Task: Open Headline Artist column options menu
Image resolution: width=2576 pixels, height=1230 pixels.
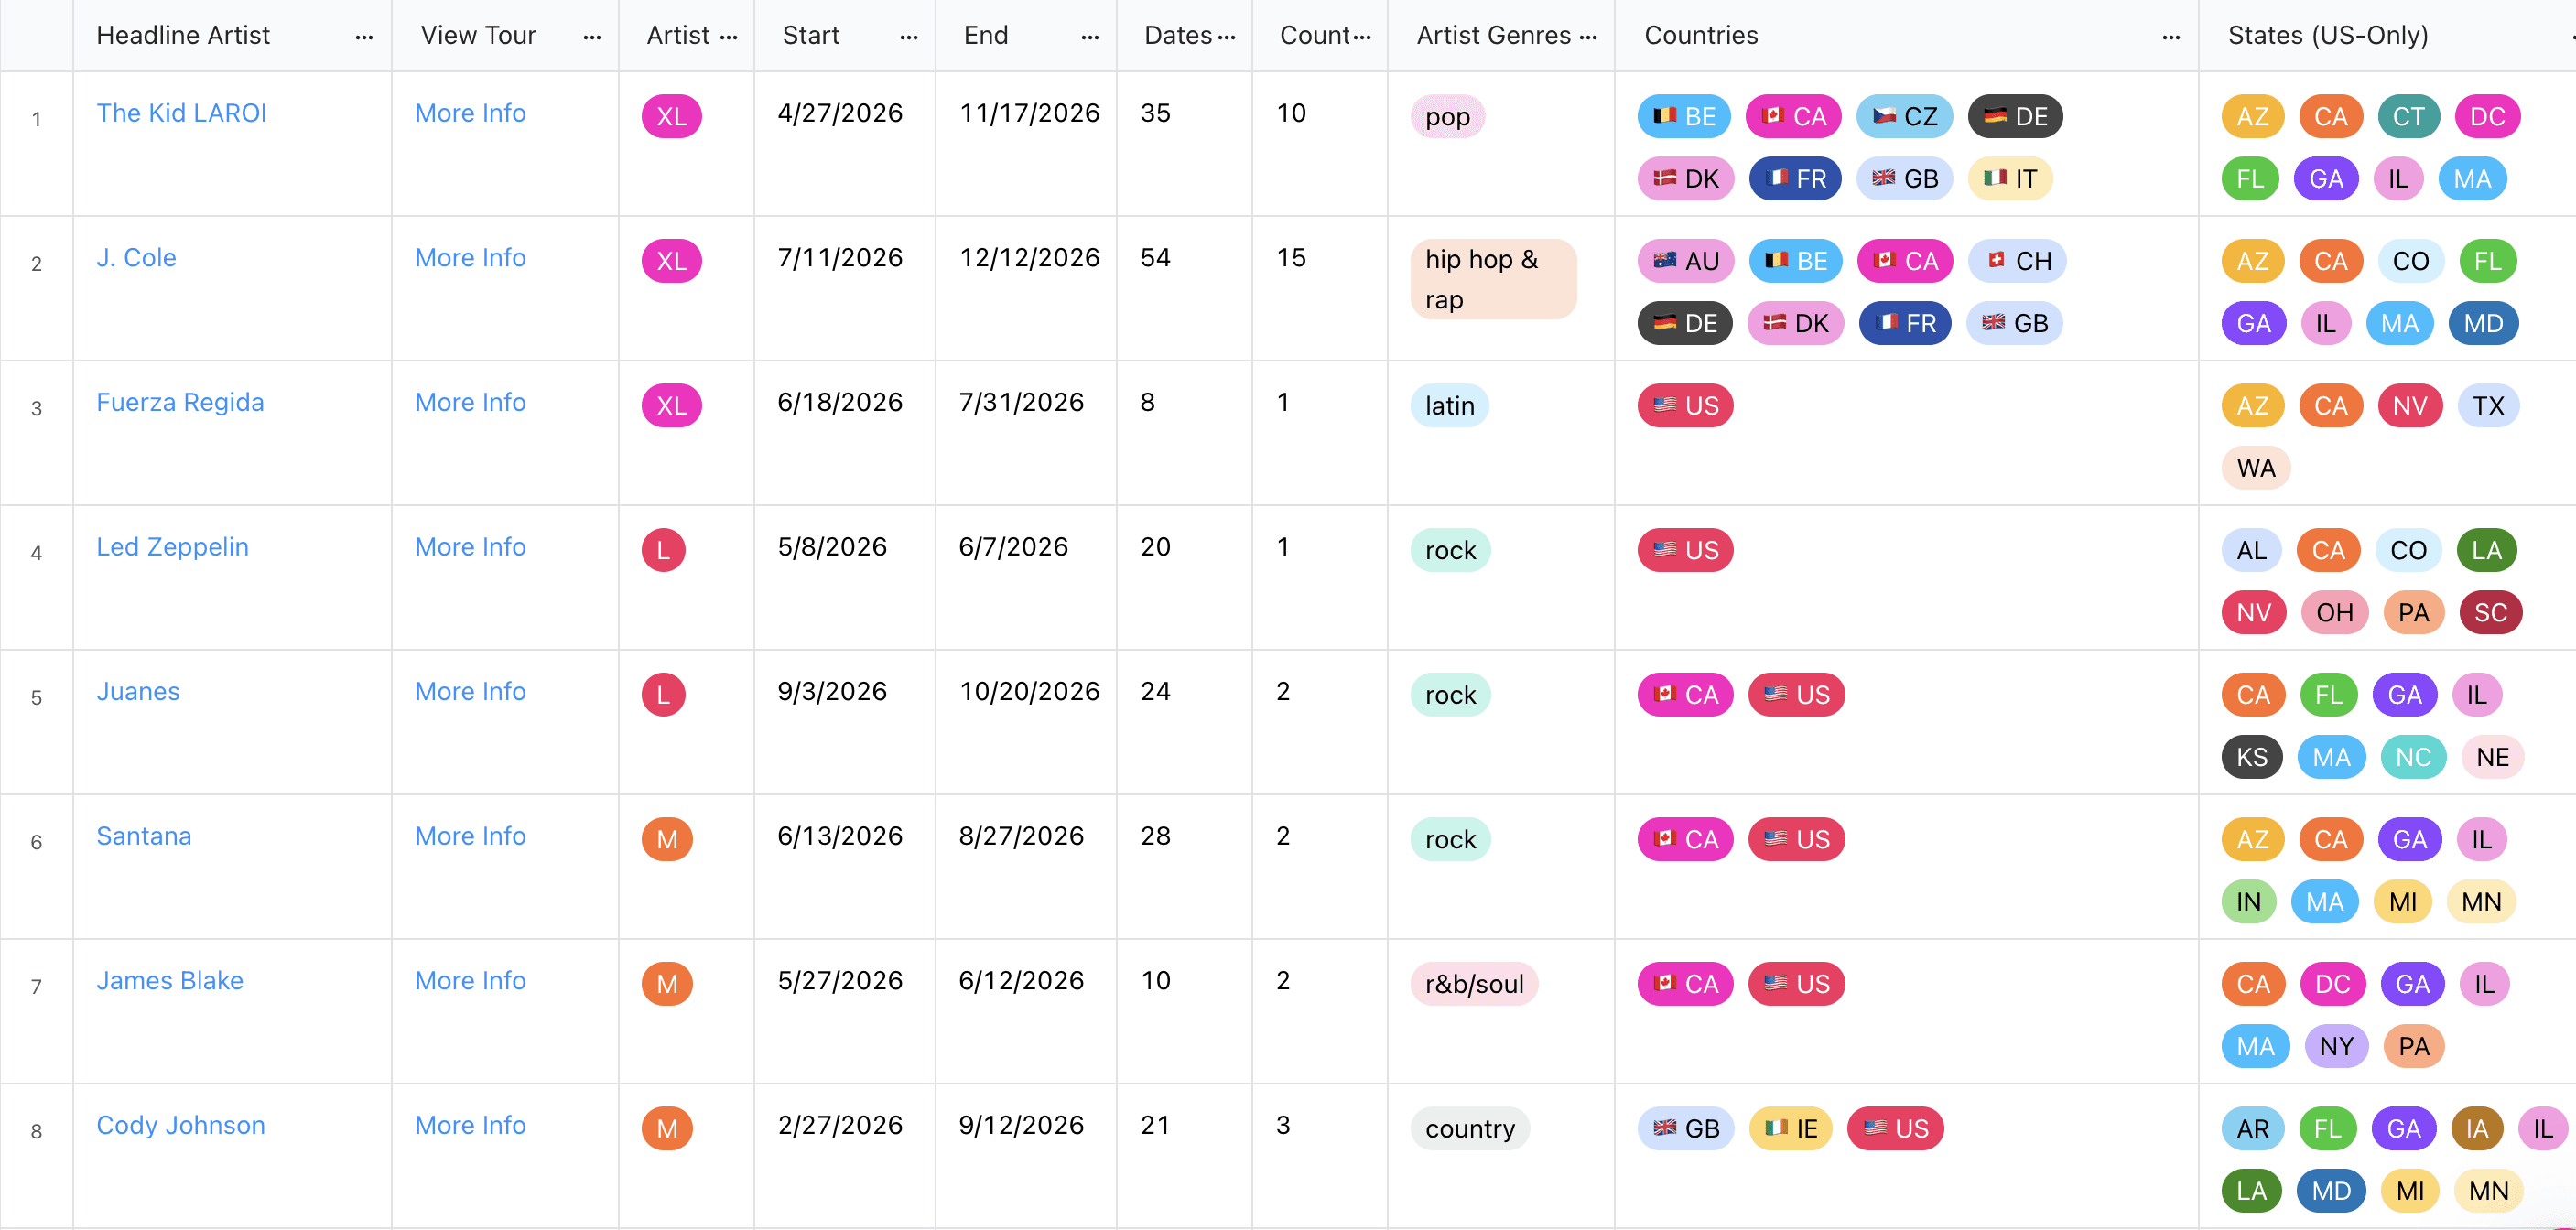Action: click(x=364, y=37)
